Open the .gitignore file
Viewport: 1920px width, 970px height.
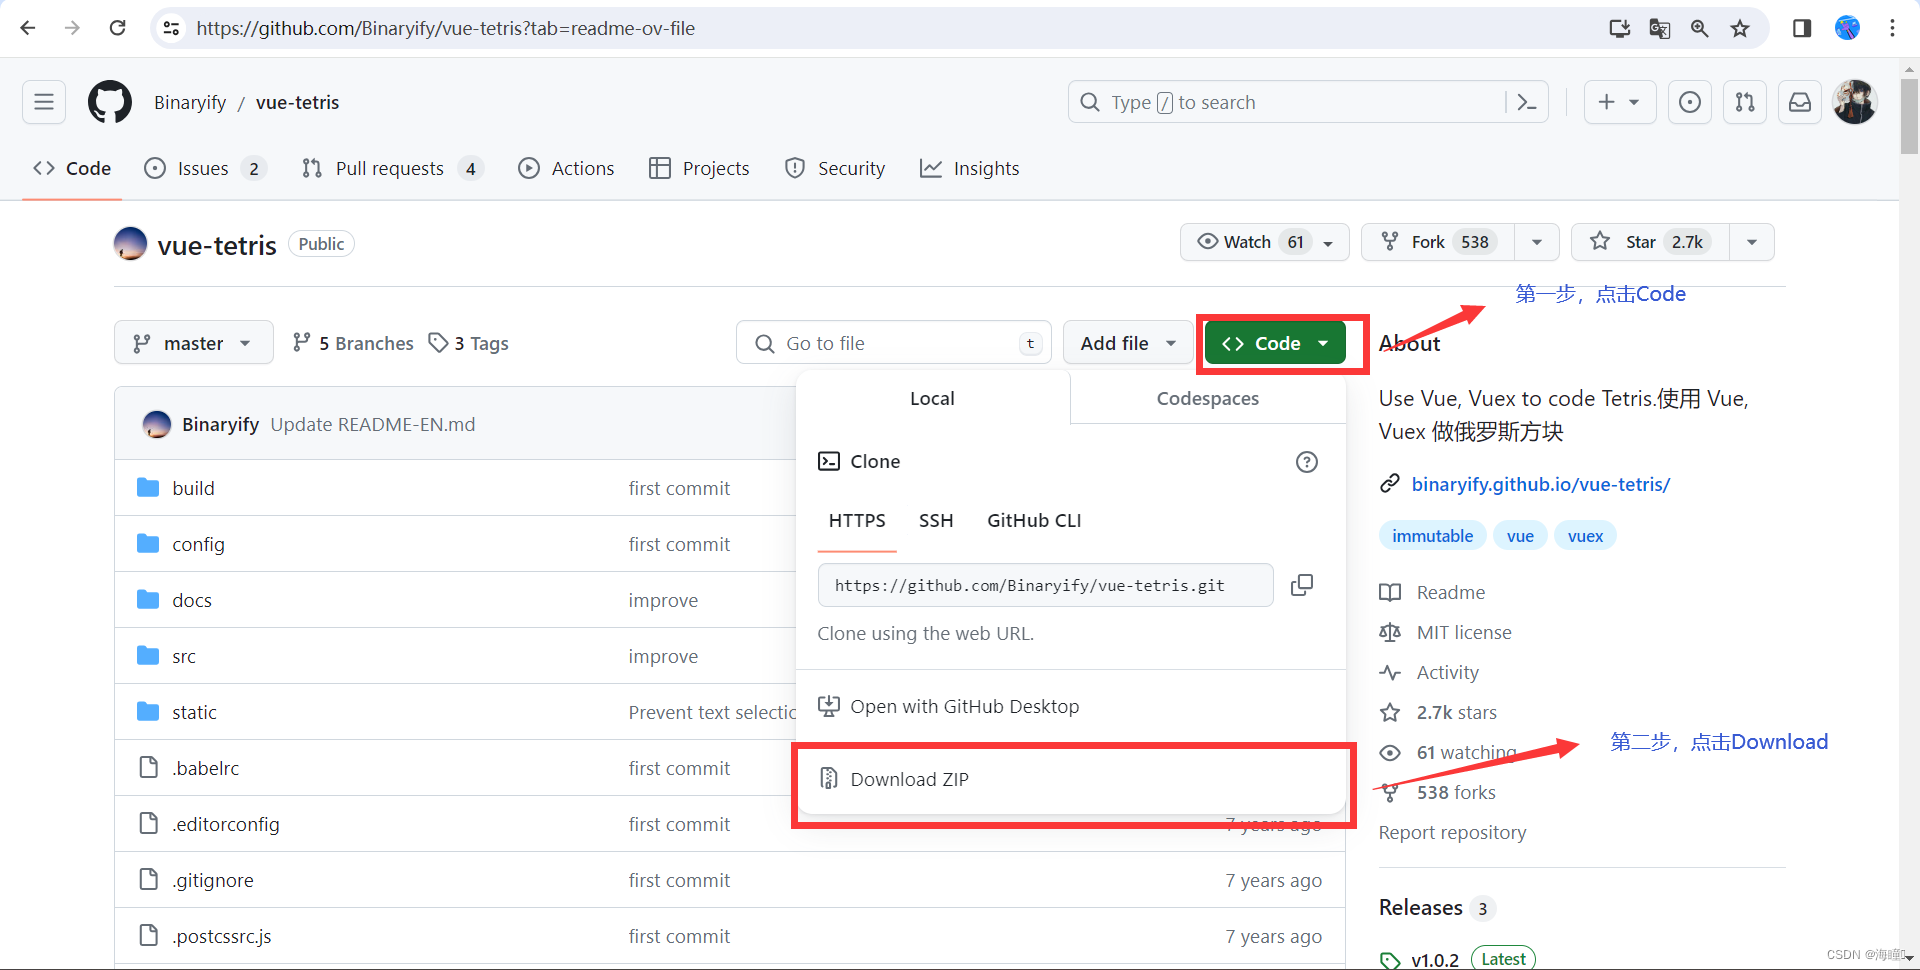(x=212, y=880)
